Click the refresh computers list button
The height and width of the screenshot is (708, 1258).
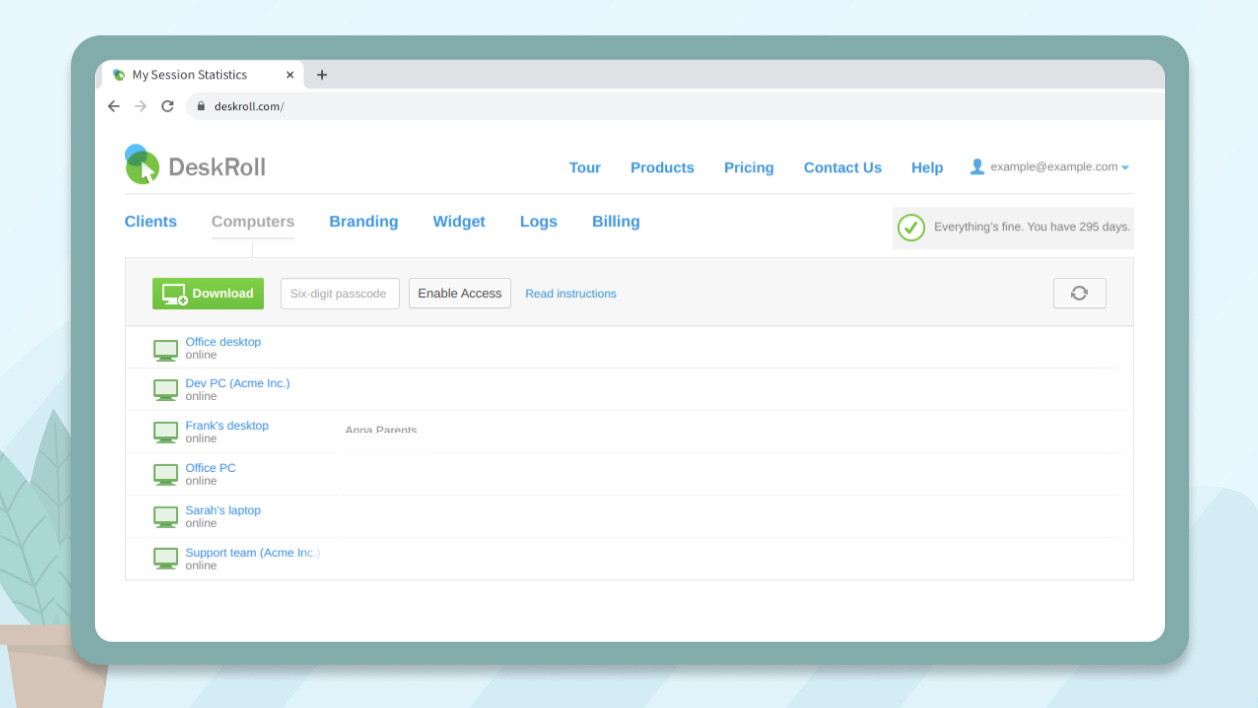coord(1079,293)
